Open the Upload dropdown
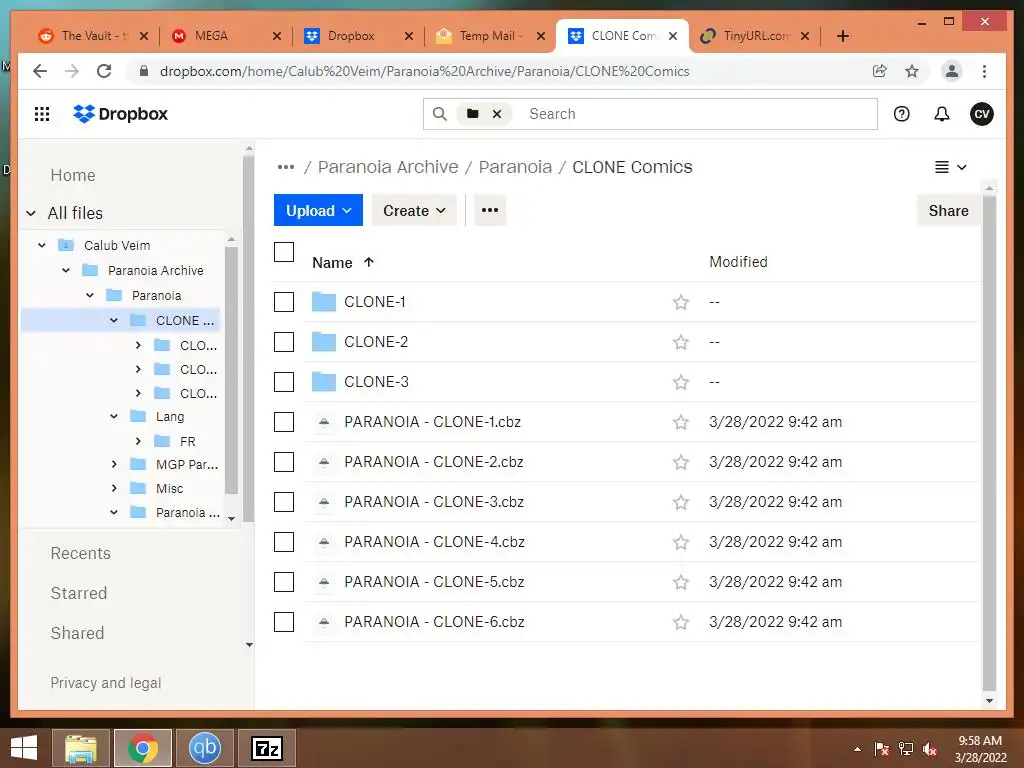 pos(318,210)
